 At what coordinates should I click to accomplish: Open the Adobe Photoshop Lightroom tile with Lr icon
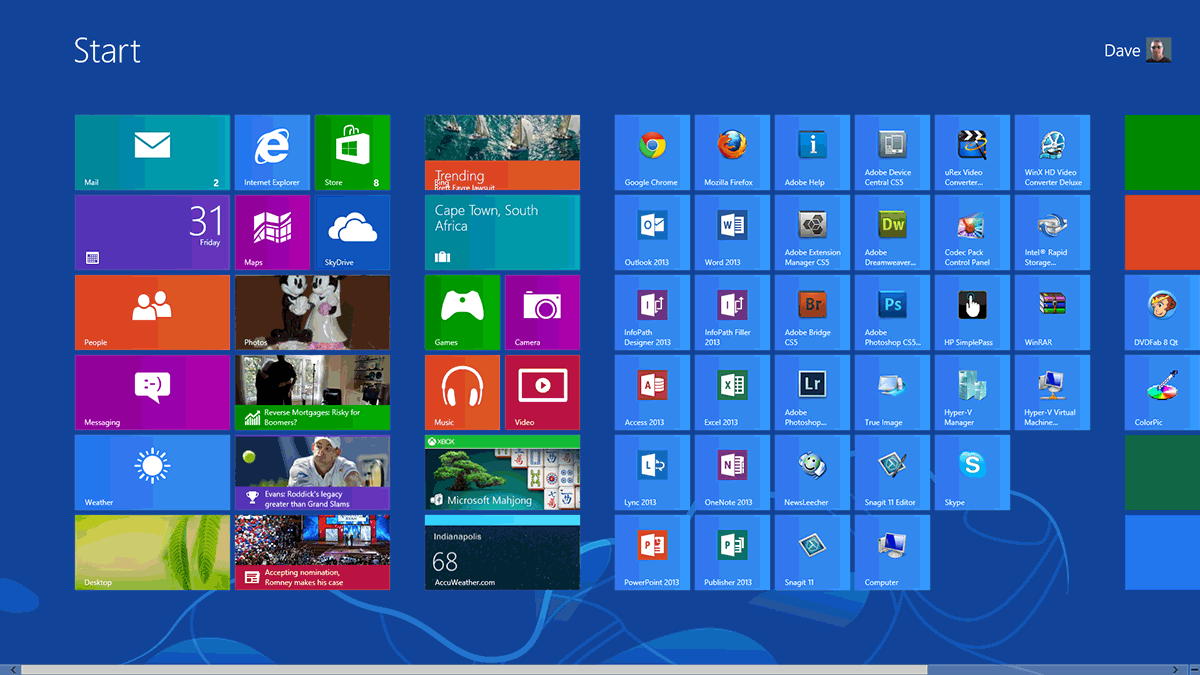pos(812,392)
